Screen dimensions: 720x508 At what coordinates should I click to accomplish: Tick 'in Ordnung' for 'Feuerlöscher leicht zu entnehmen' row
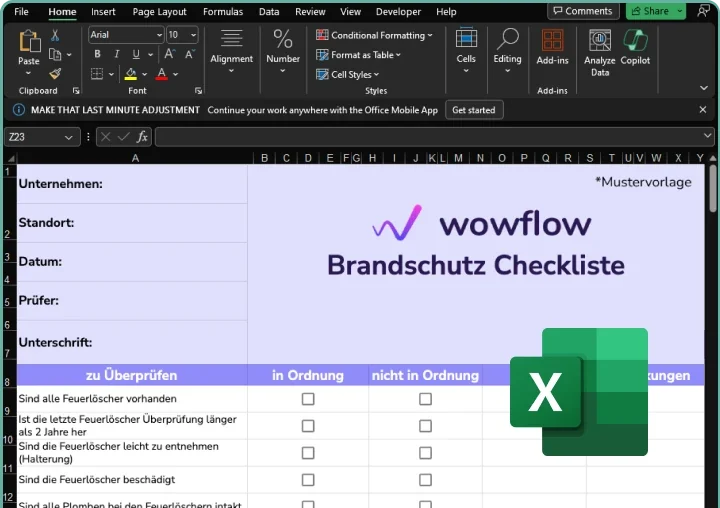(308, 453)
